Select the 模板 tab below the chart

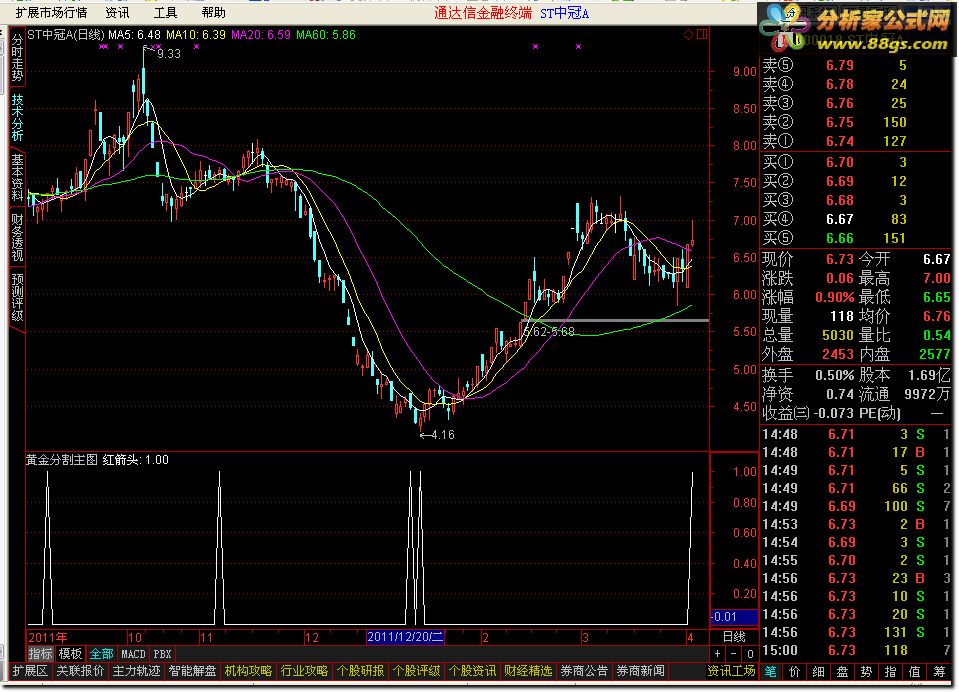(x=70, y=654)
